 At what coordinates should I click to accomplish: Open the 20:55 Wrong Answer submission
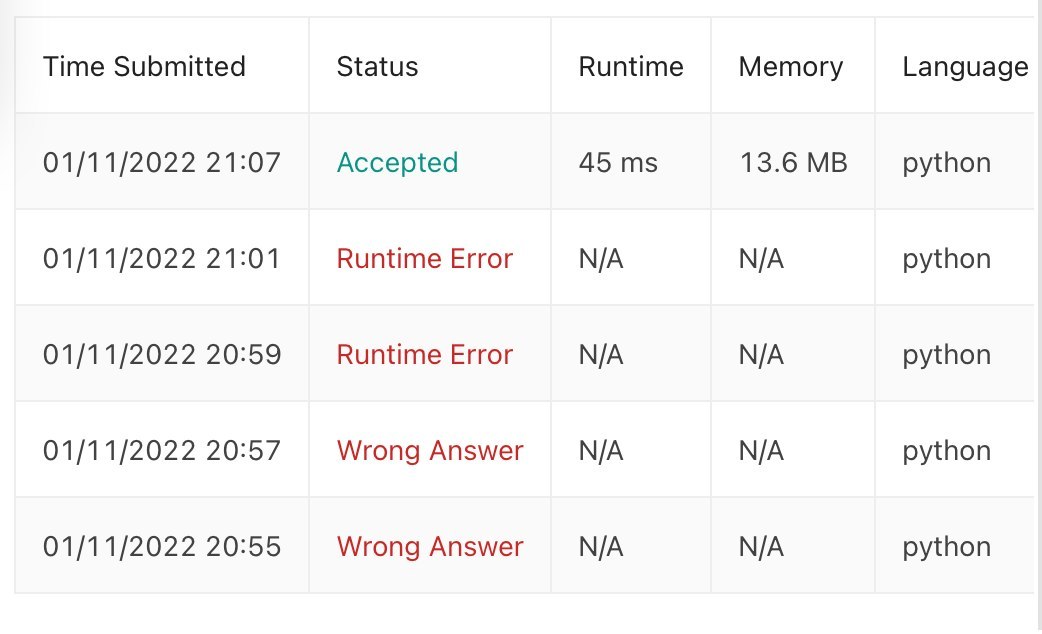pyautogui.click(x=430, y=546)
